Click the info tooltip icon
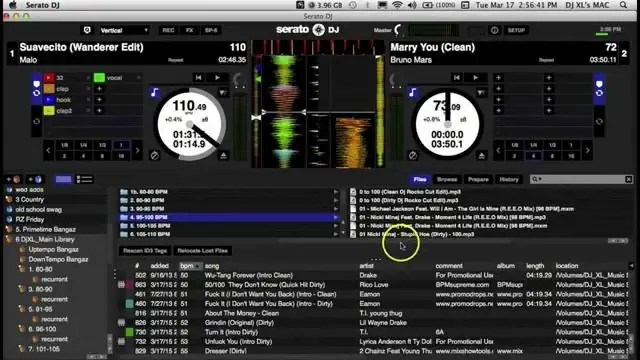Image resolution: width=640 pixels, height=360 pixels. 494,30
